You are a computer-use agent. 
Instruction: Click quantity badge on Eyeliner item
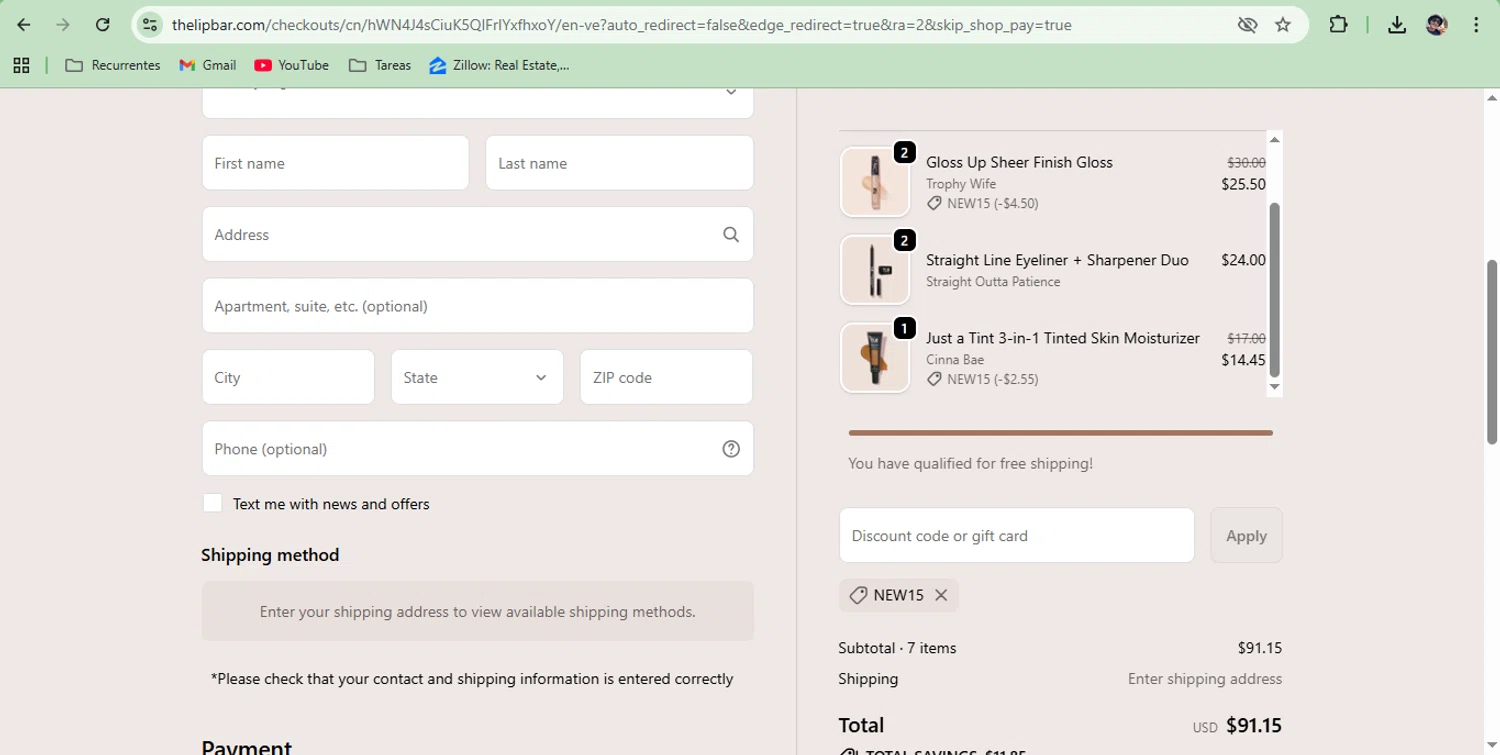tap(904, 240)
